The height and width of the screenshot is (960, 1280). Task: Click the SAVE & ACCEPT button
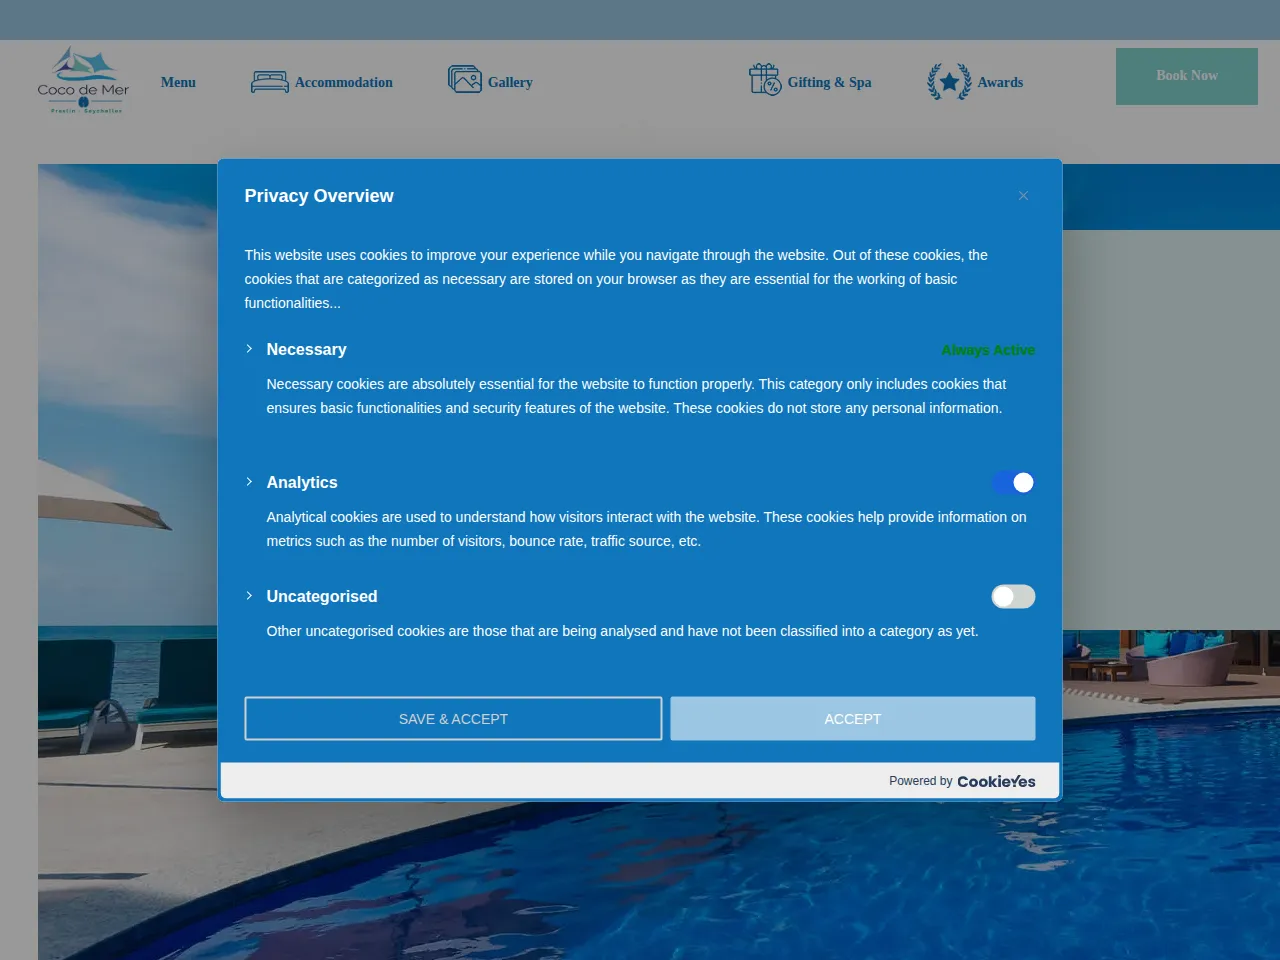coord(453,719)
